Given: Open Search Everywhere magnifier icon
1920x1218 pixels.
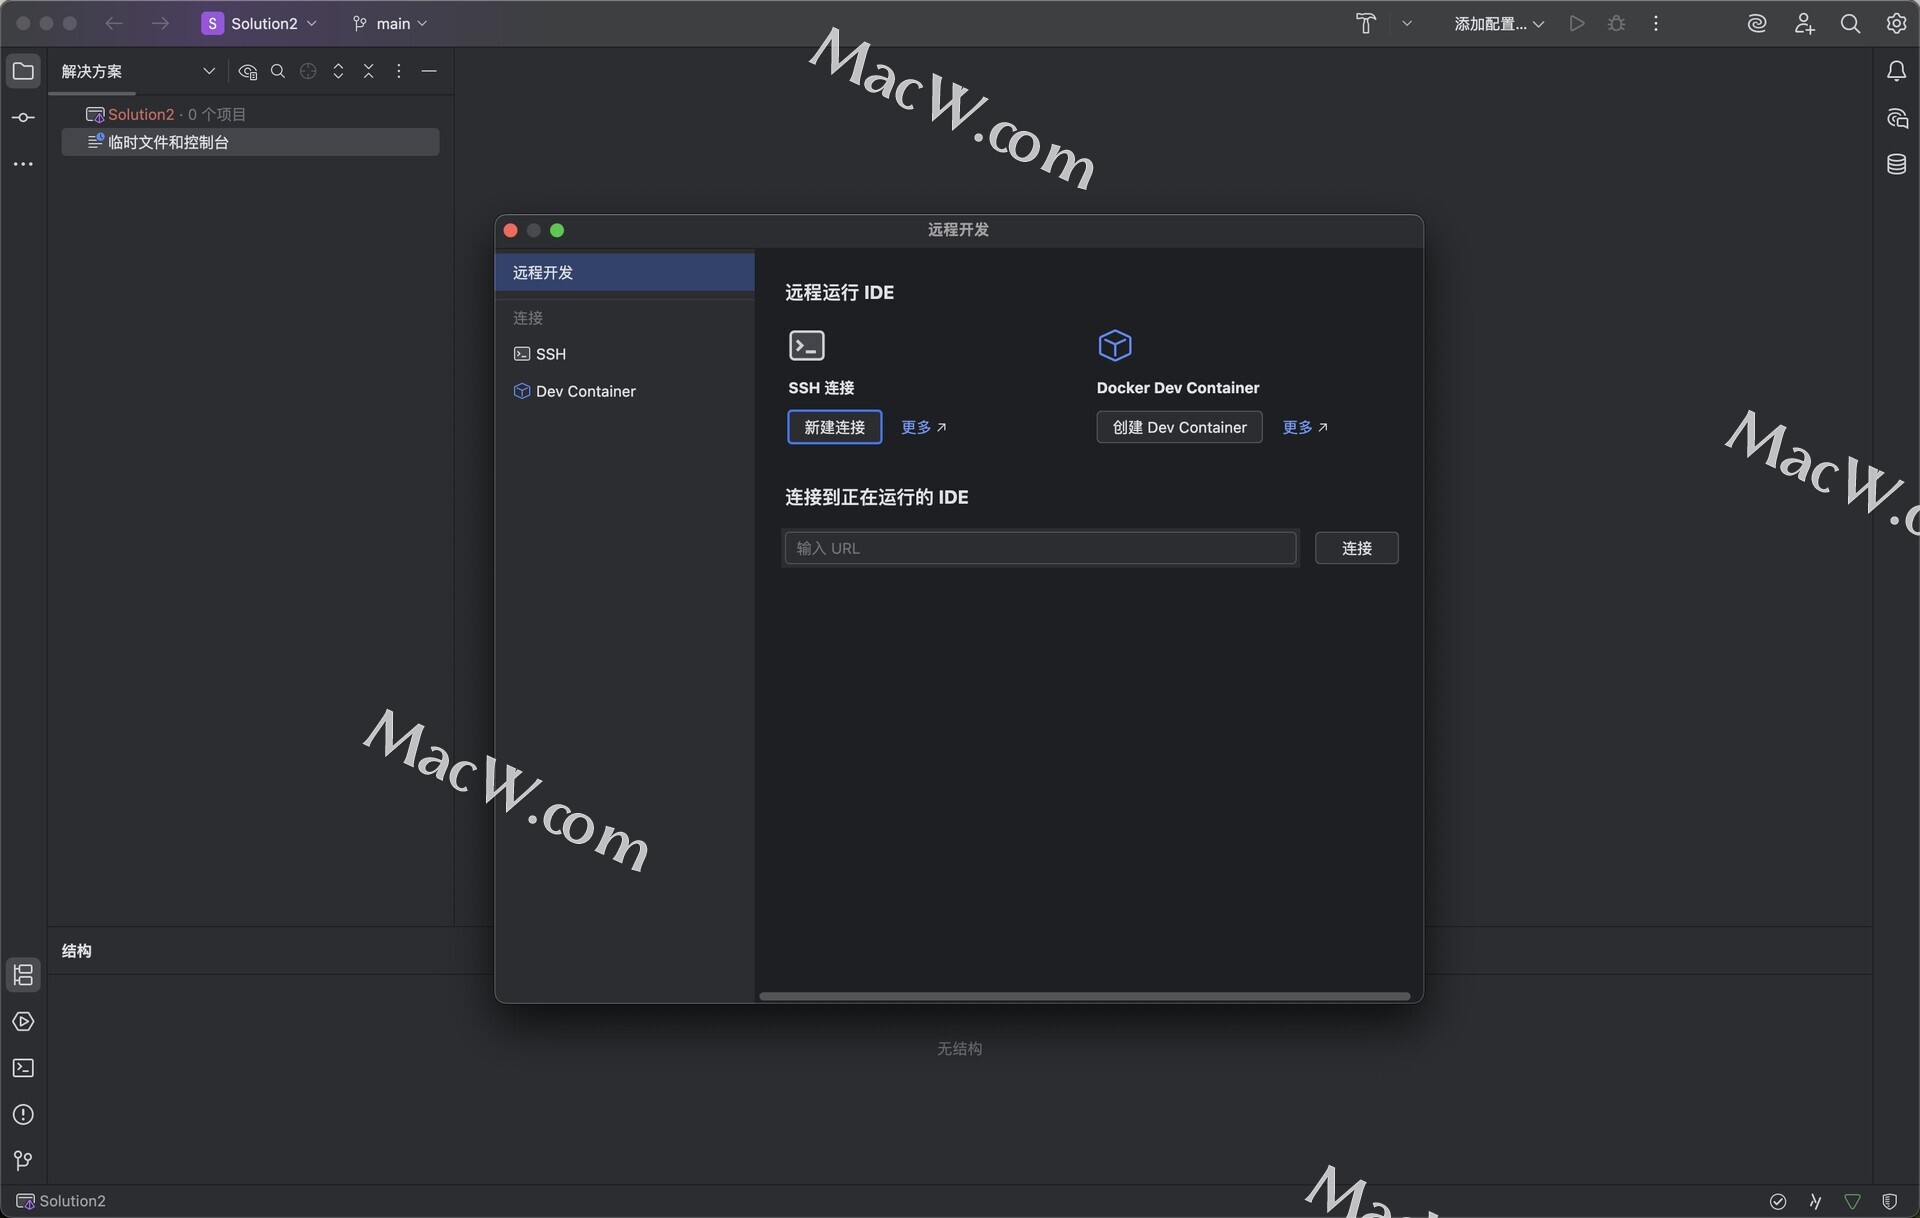Looking at the screenshot, I should coord(1850,23).
